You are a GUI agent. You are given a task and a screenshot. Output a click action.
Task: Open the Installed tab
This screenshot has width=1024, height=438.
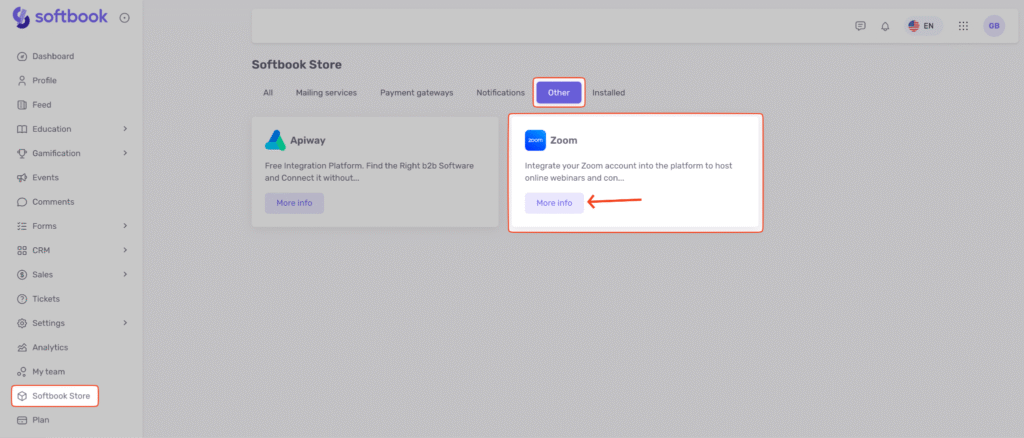(x=608, y=93)
